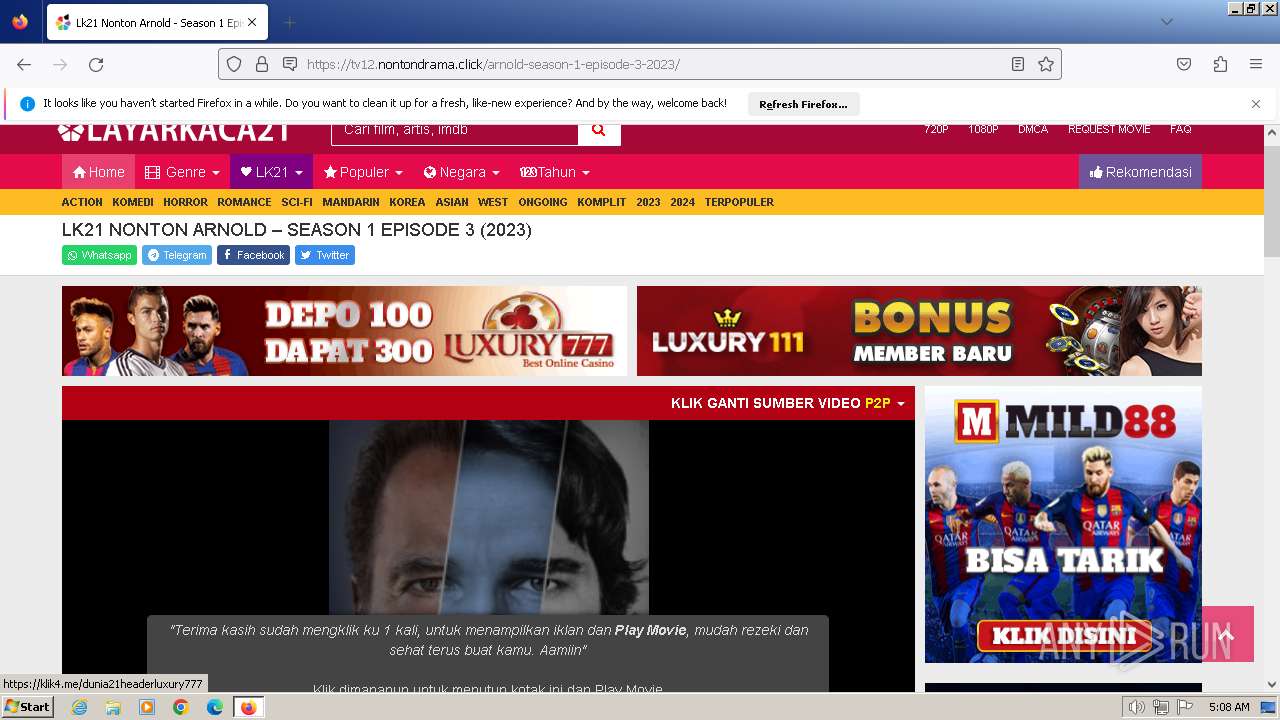
Task: Select the ROMANCE category
Action: (x=245, y=202)
